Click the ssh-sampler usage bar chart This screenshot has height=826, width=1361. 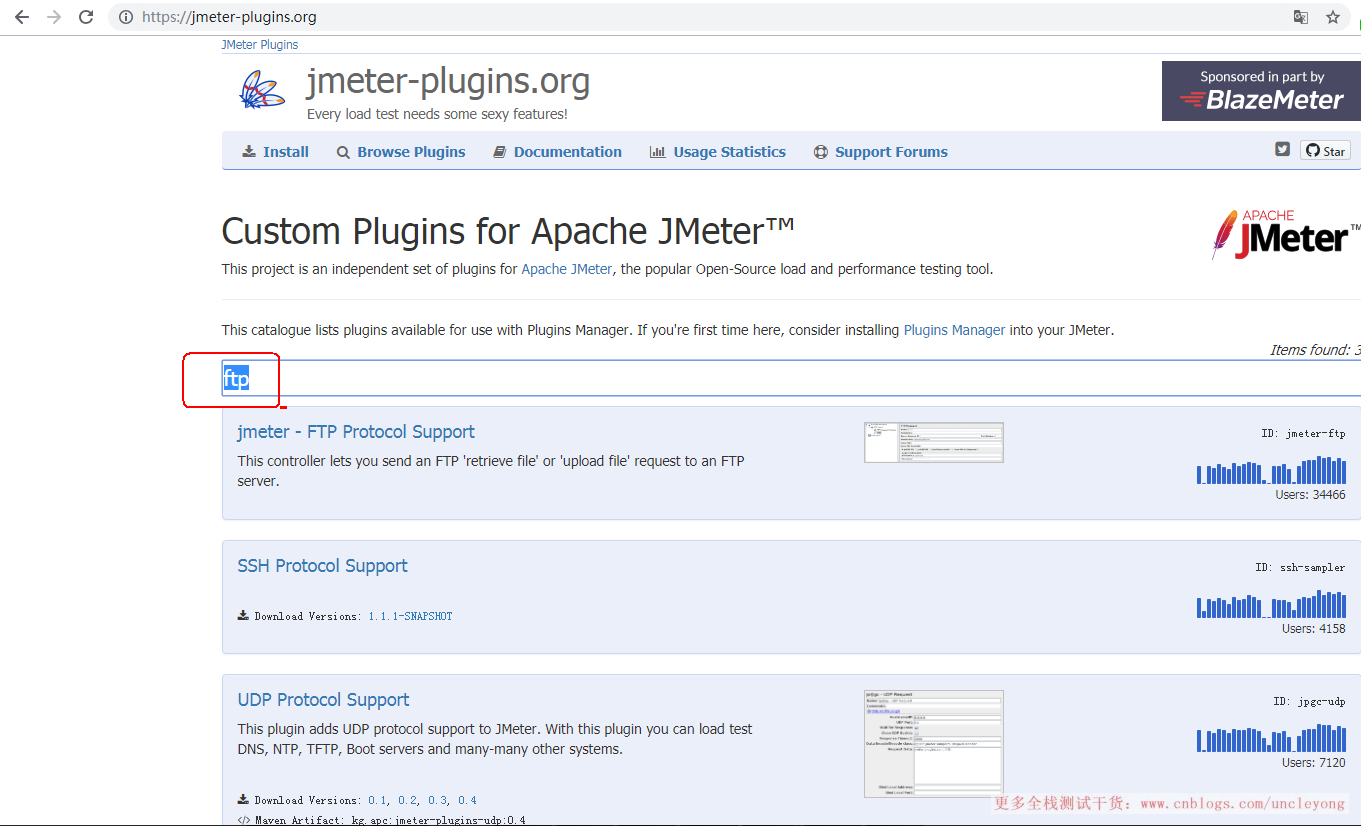(1271, 604)
